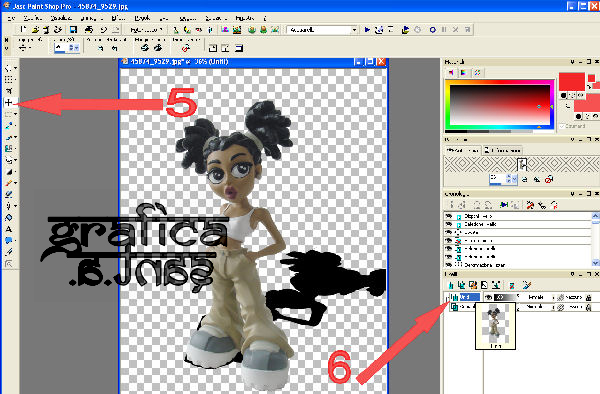Click the Save disk icon in the toolbar
The width and height of the screenshot is (600, 394).
(x=73, y=29)
